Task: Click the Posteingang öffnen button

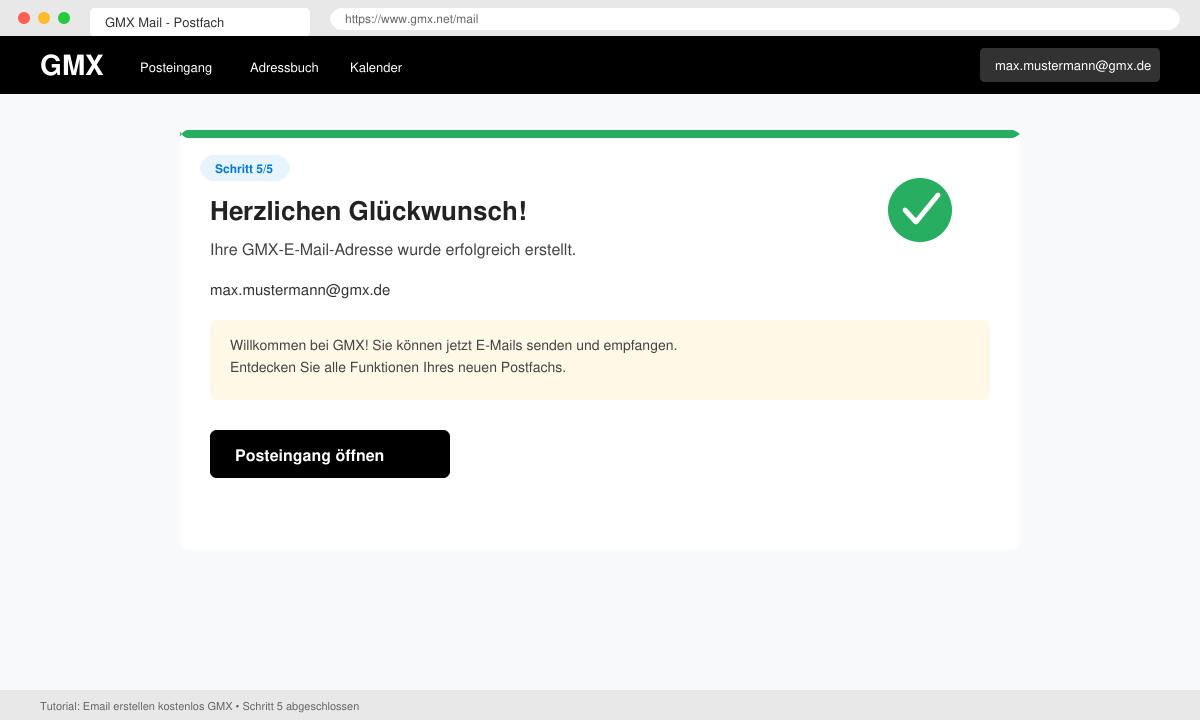Action: click(x=330, y=454)
